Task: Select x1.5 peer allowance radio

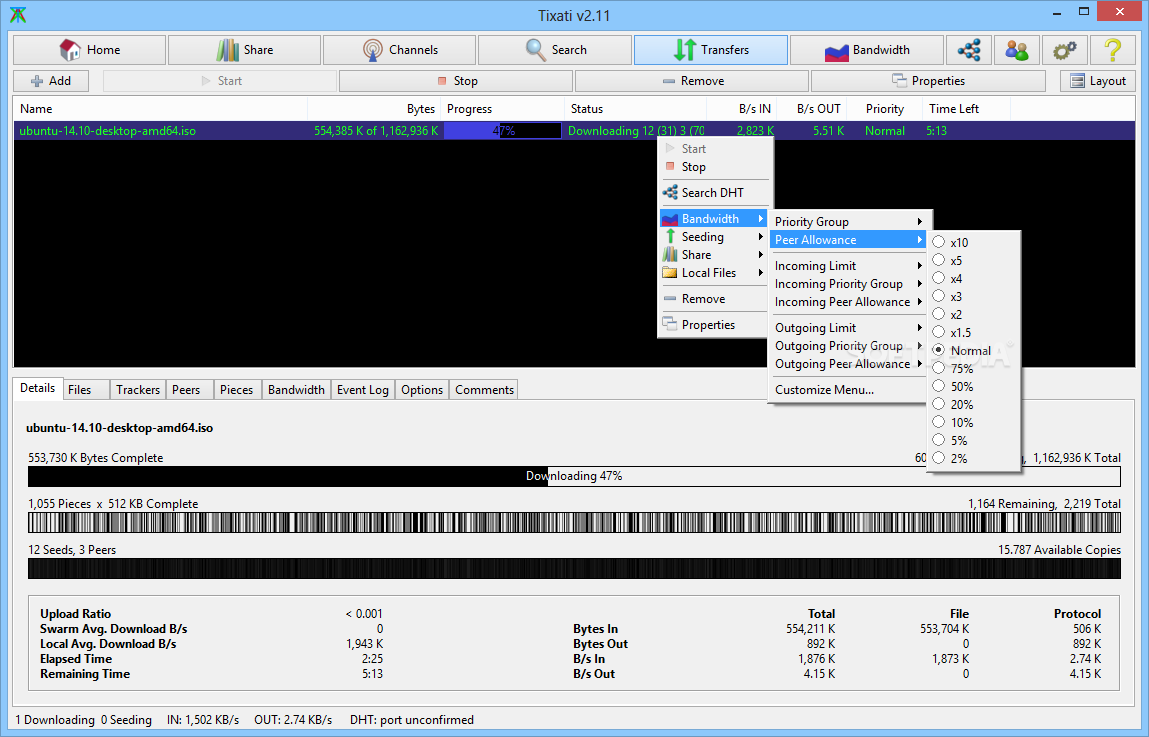Action: click(938, 332)
